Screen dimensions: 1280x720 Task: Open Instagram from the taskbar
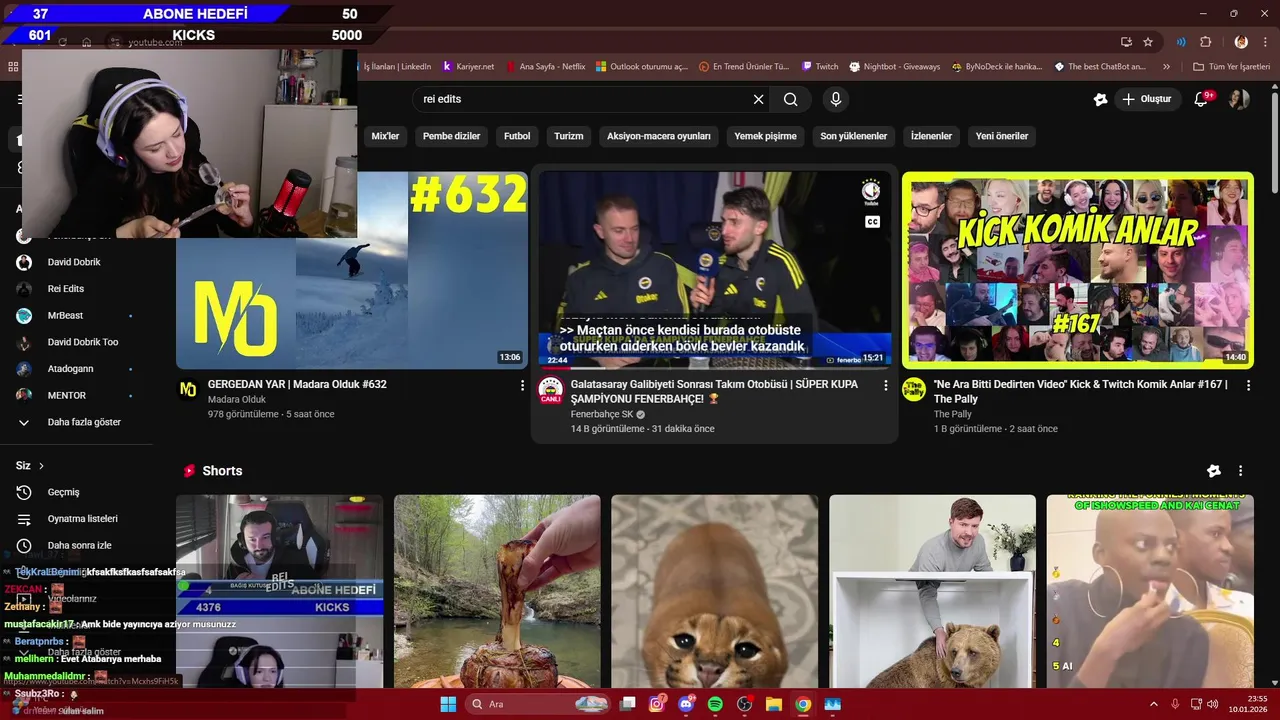click(657, 704)
